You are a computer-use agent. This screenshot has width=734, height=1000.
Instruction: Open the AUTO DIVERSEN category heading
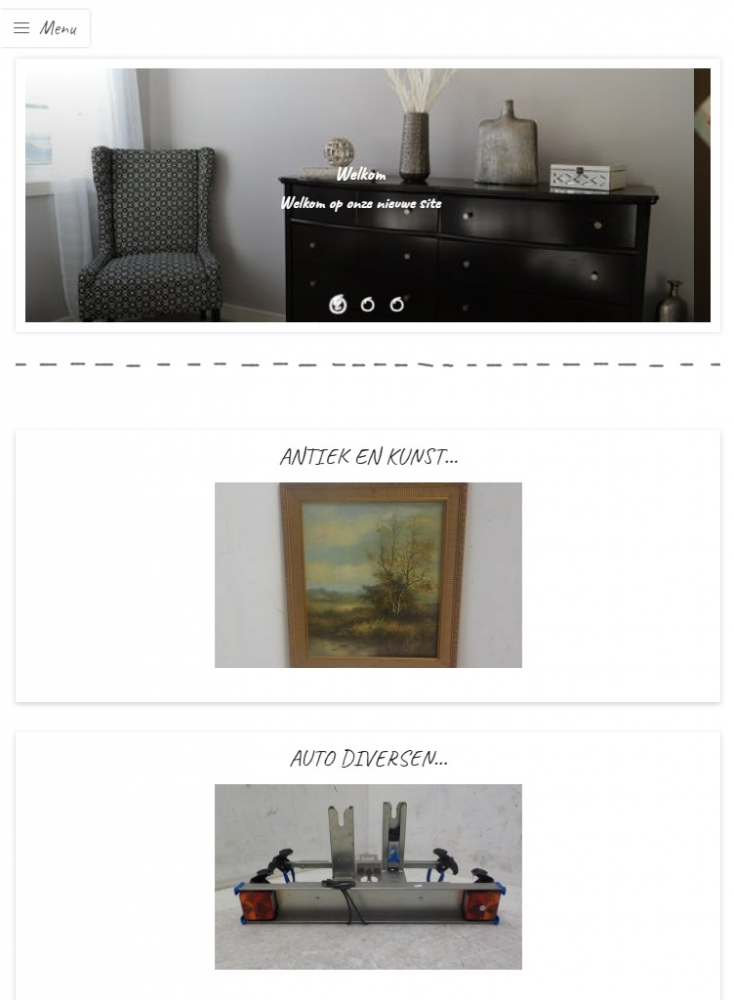tap(369, 758)
